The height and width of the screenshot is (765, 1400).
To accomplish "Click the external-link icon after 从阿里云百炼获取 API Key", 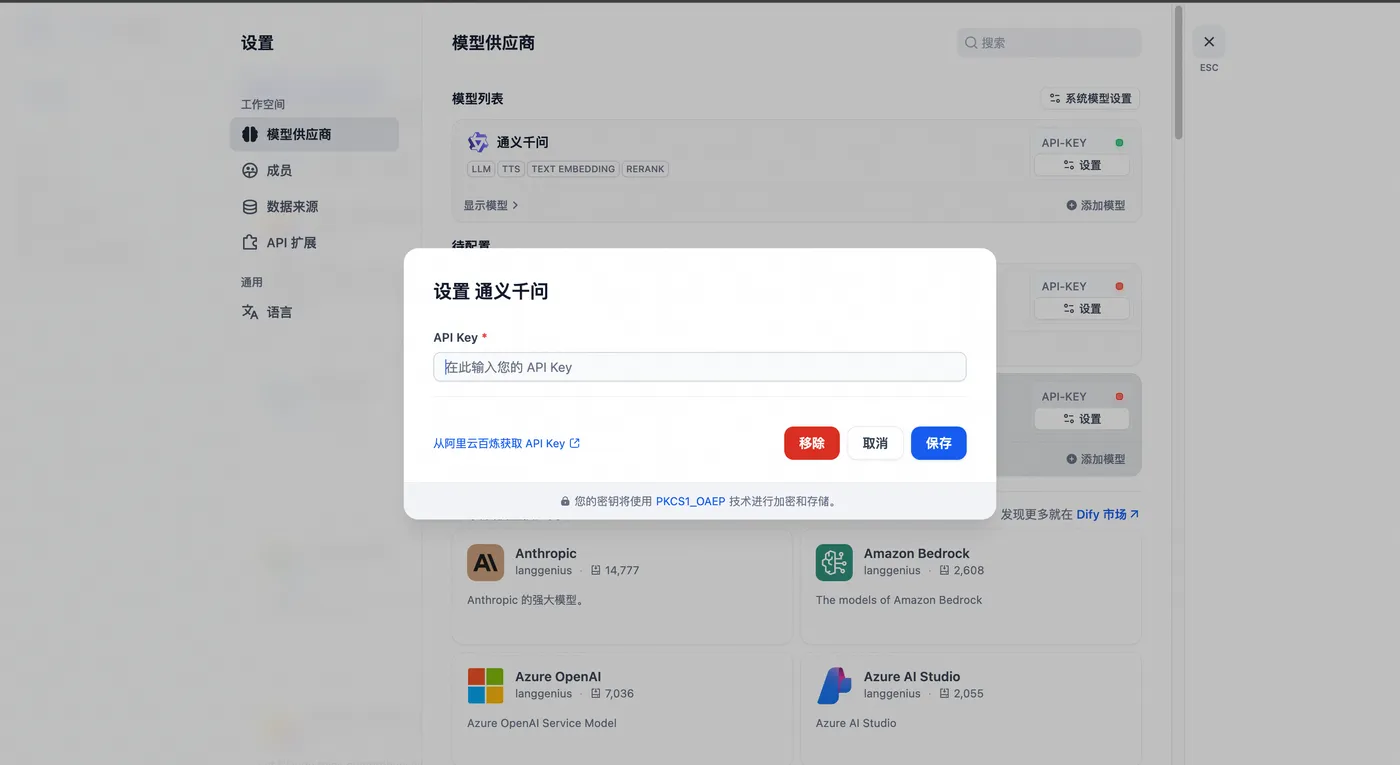I will 575,443.
